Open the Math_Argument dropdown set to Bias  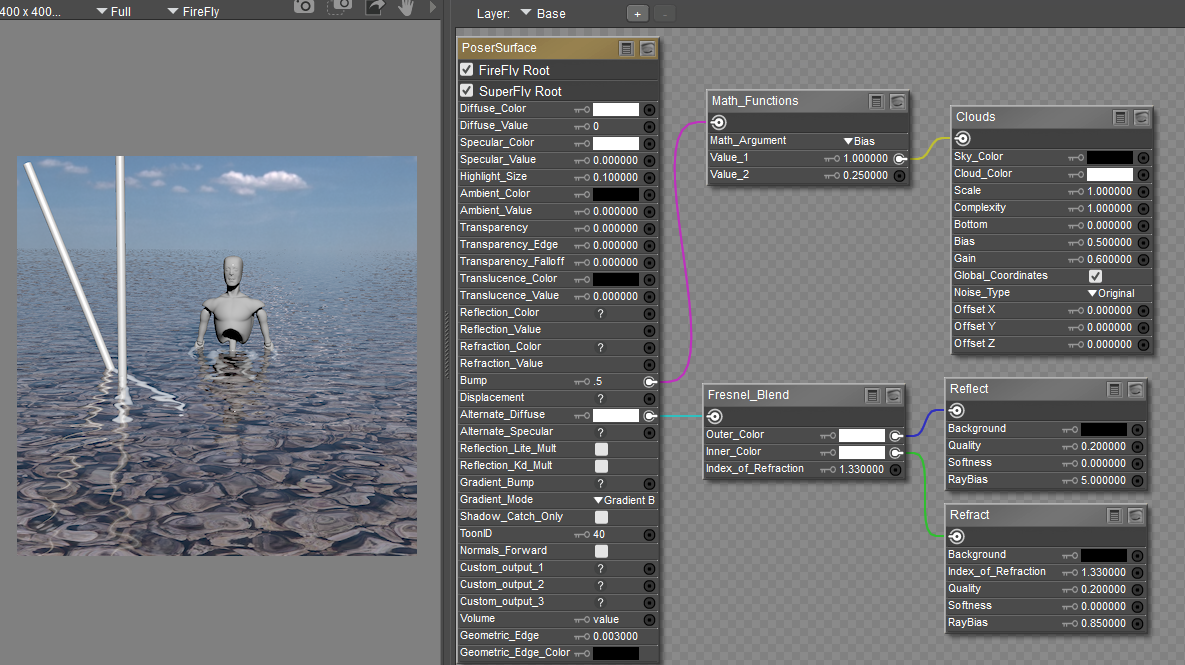pyautogui.click(x=859, y=141)
